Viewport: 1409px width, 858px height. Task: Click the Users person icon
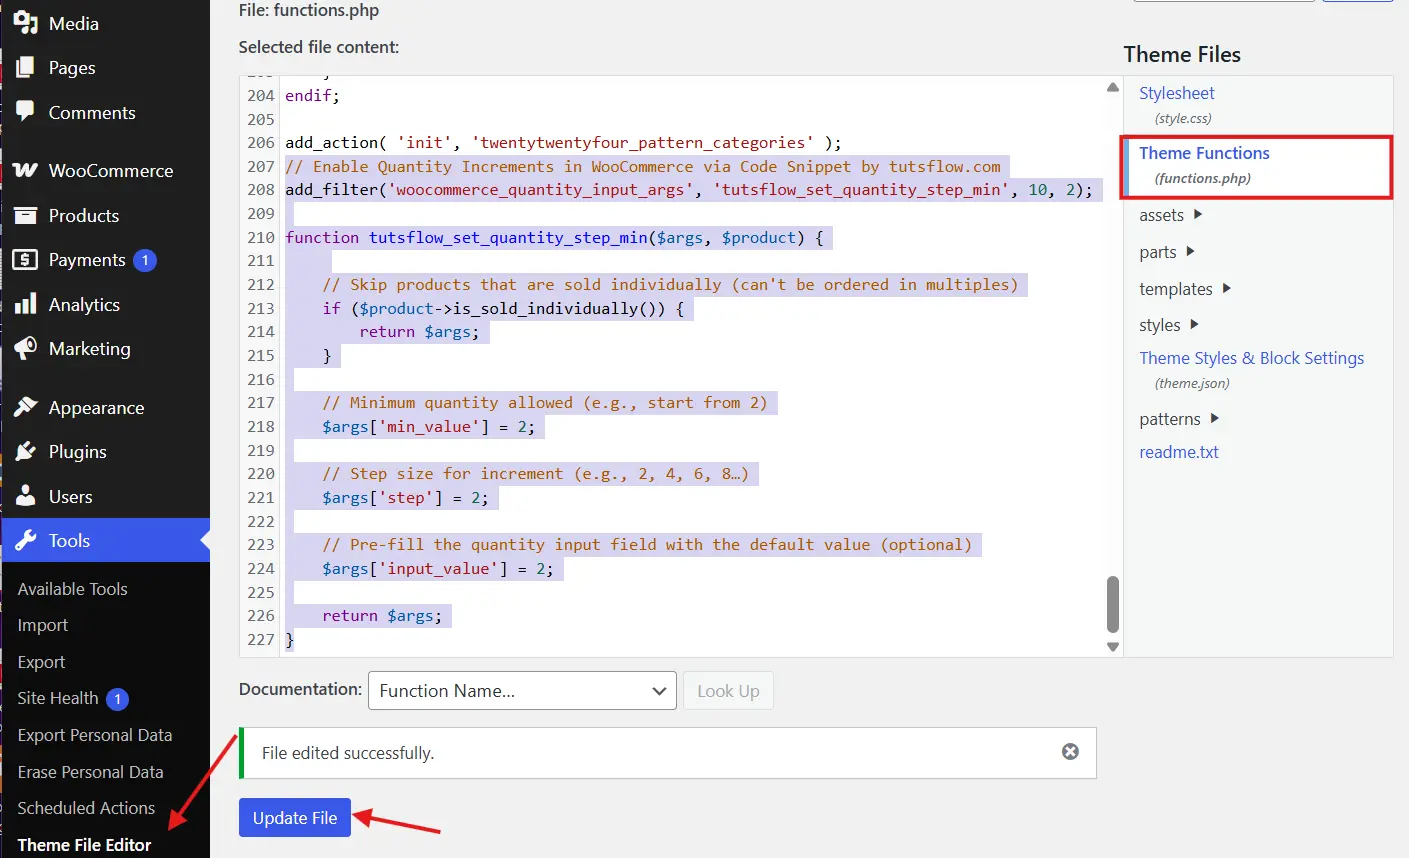coord(26,496)
